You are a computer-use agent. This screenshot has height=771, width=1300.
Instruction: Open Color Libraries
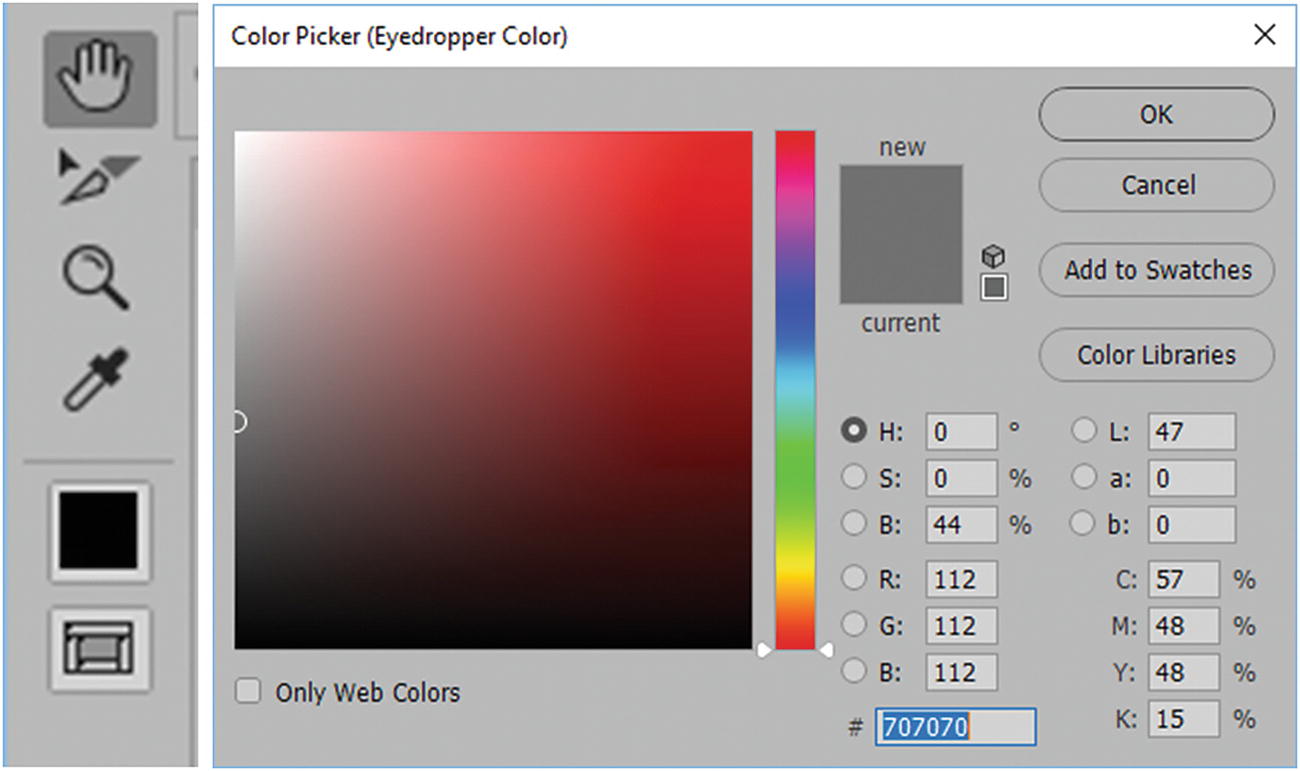1157,355
